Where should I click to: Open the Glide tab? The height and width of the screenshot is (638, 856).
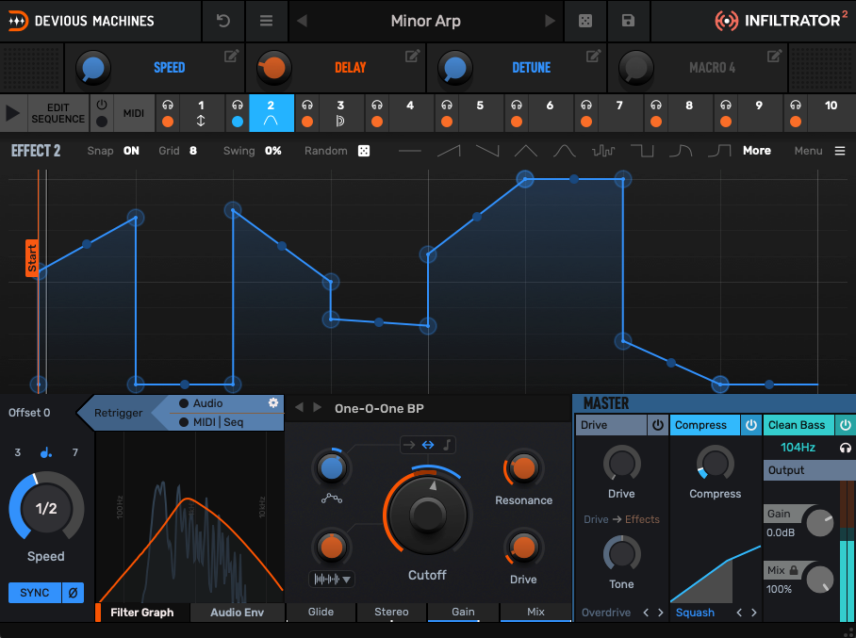(x=321, y=612)
